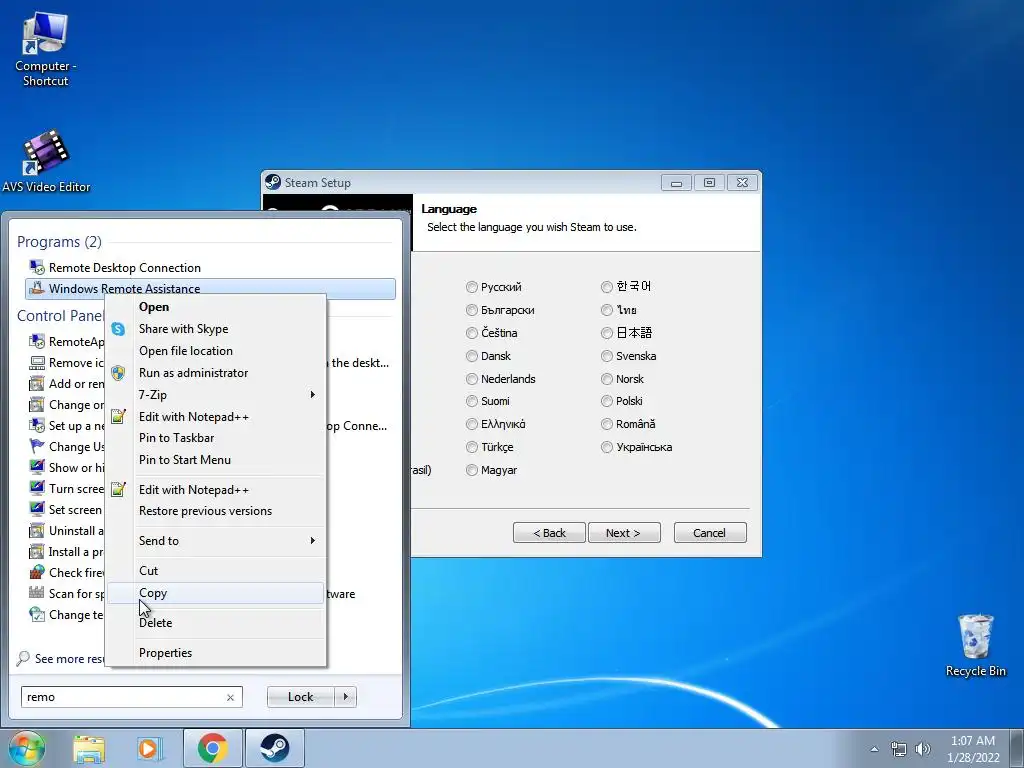
Task: Select the Ελληνικά language option
Action: point(496,424)
